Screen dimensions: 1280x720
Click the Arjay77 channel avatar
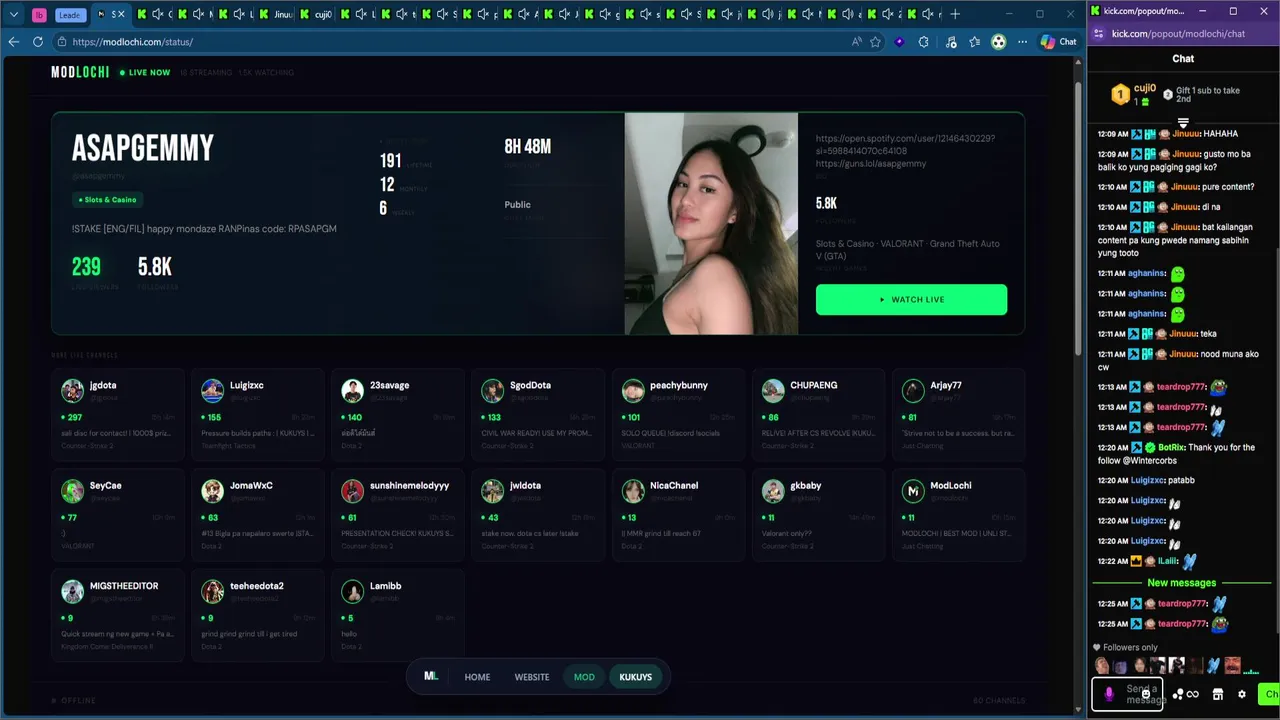click(912, 390)
